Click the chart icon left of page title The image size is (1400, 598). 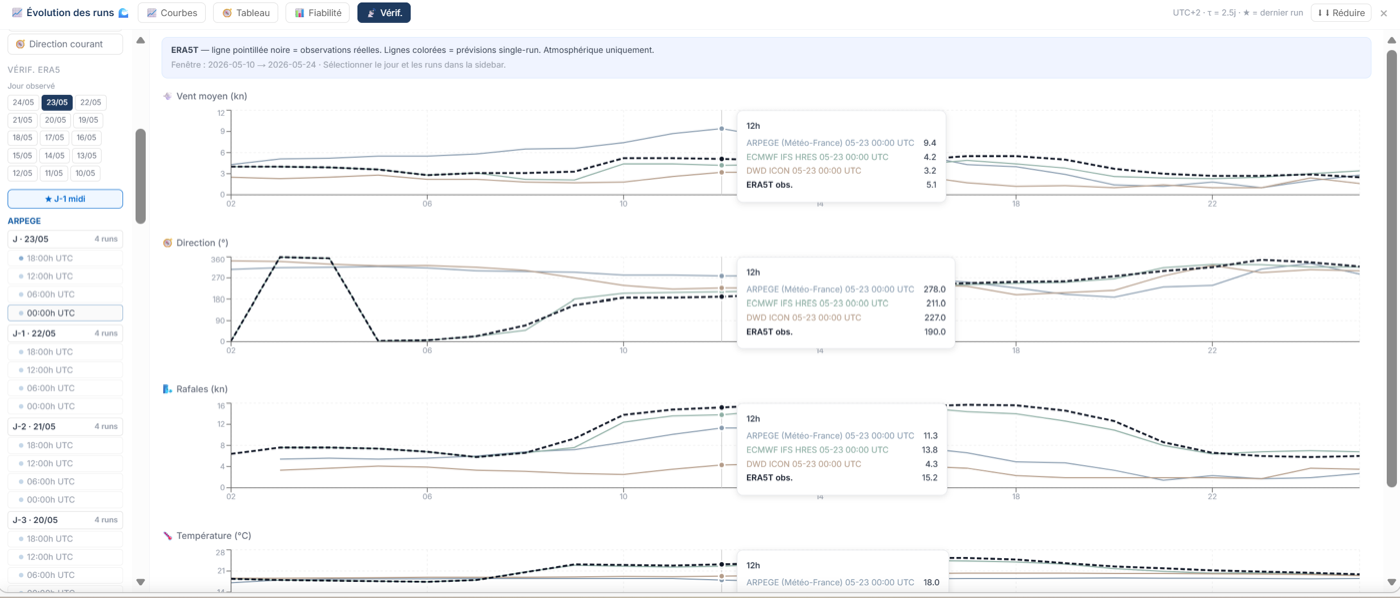coord(16,13)
